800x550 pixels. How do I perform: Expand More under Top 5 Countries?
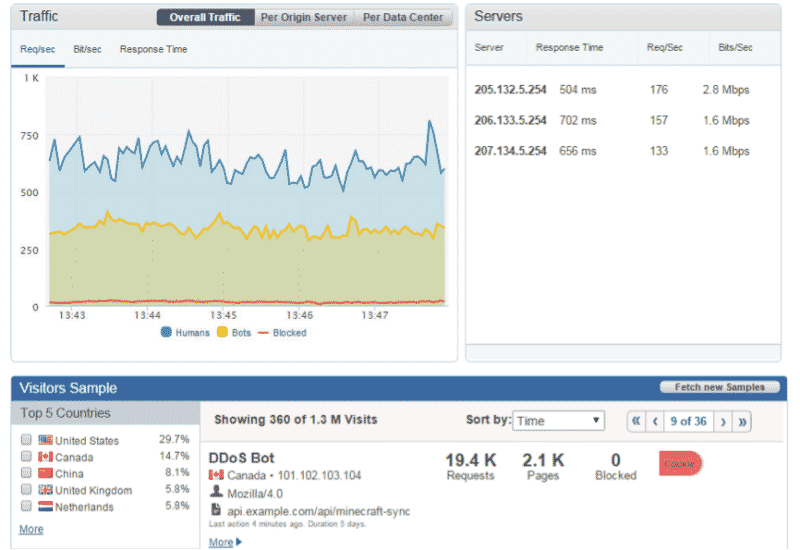pyautogui.click(x=31, y=529)
